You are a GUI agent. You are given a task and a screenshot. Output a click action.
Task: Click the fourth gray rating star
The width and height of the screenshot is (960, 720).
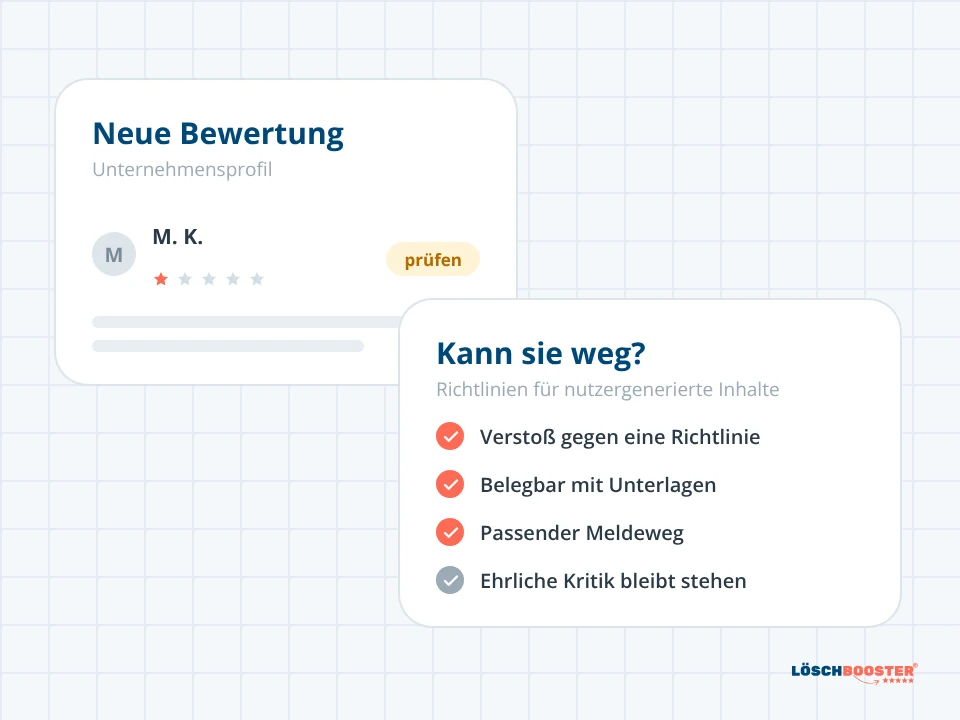click(233, 279)
